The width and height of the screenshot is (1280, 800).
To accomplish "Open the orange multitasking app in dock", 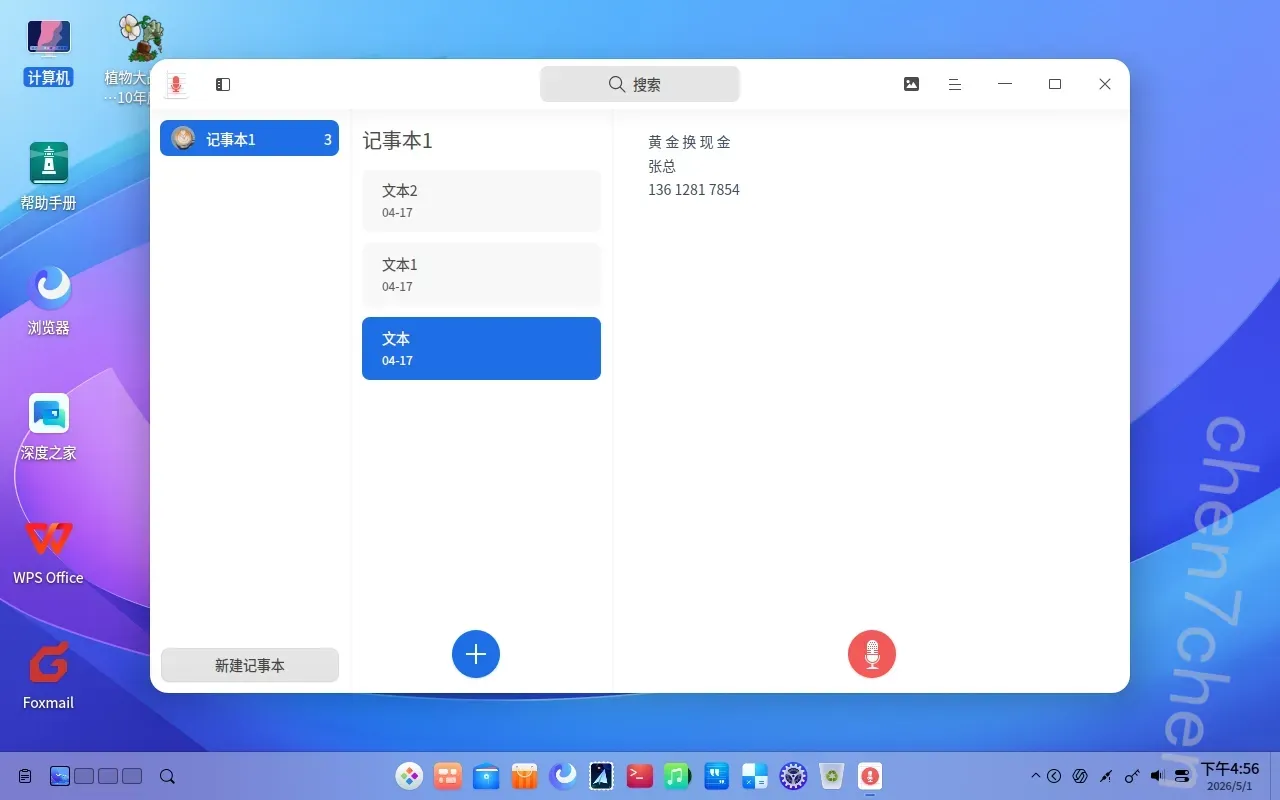I will click(448, 776).
